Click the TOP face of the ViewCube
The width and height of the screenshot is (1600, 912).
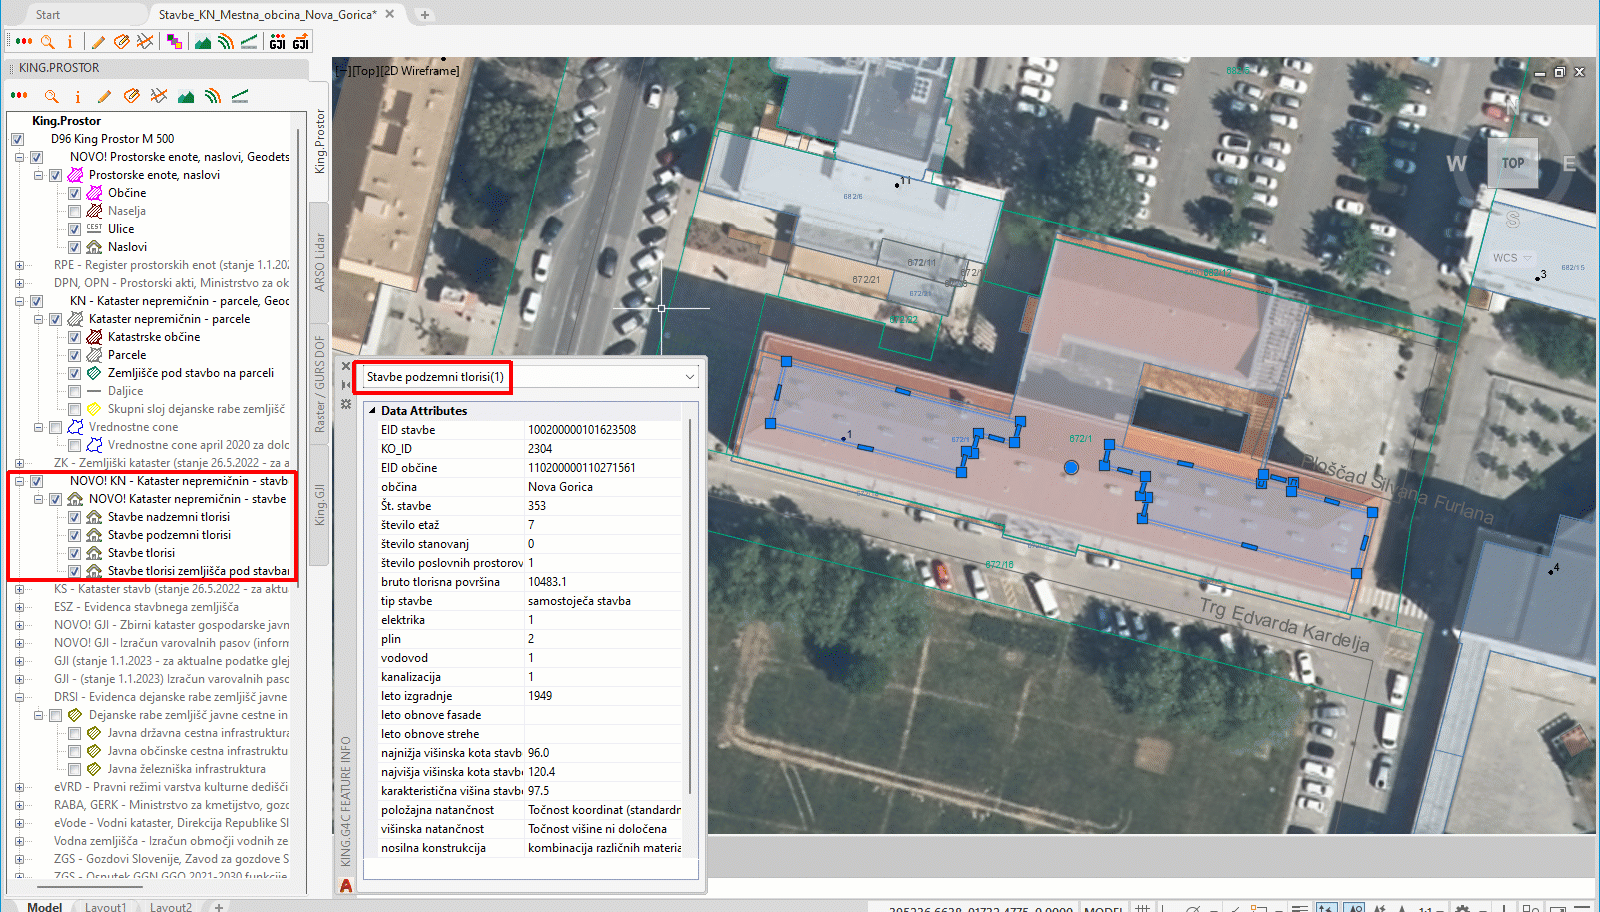[x=1513, y=163]
